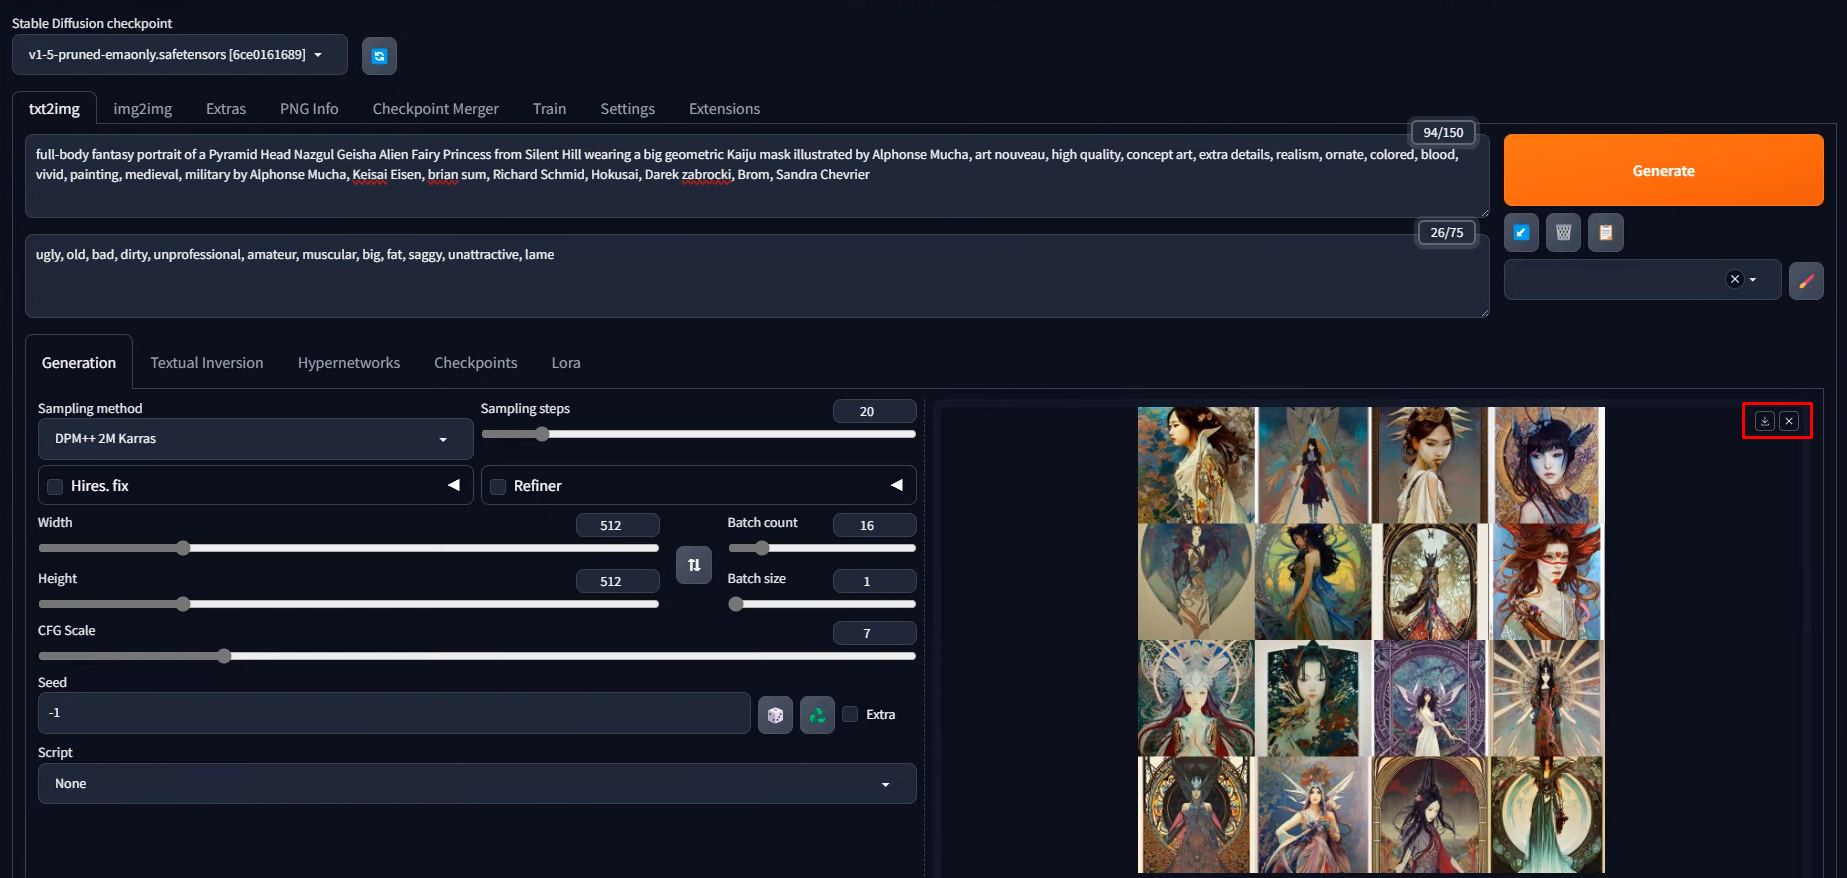Click the Sampling steps number box

(874, 411)
